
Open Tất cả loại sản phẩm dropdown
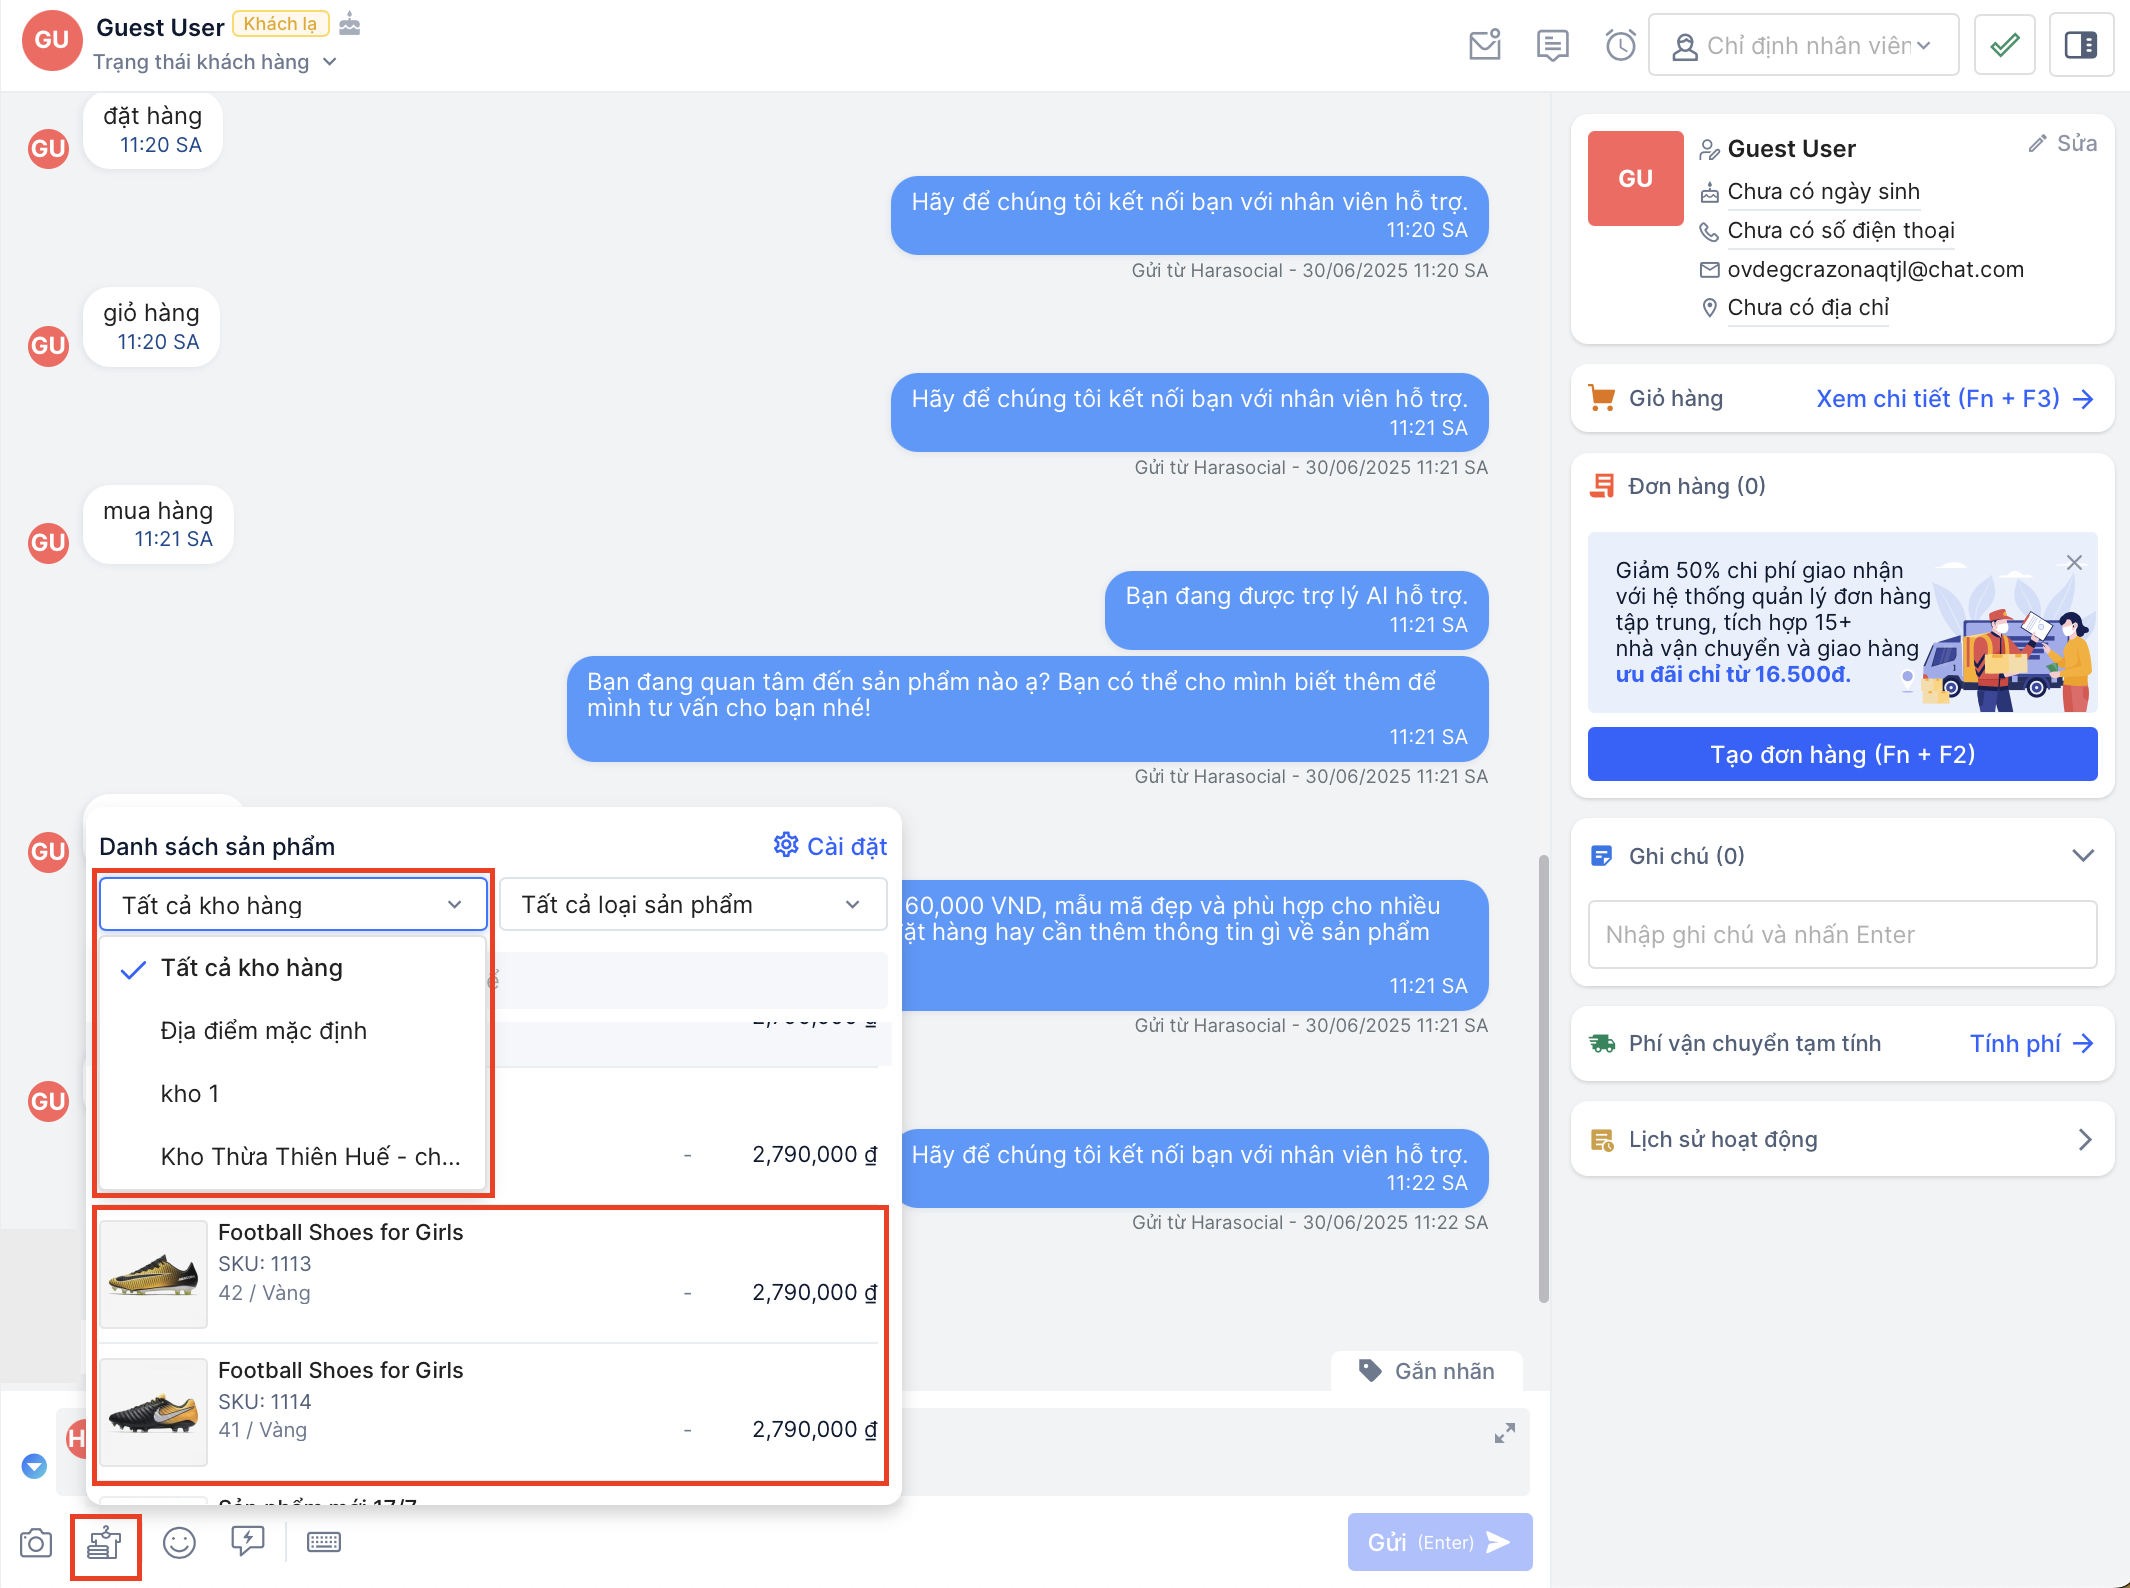pyautogui.click(x=692, y=905)
